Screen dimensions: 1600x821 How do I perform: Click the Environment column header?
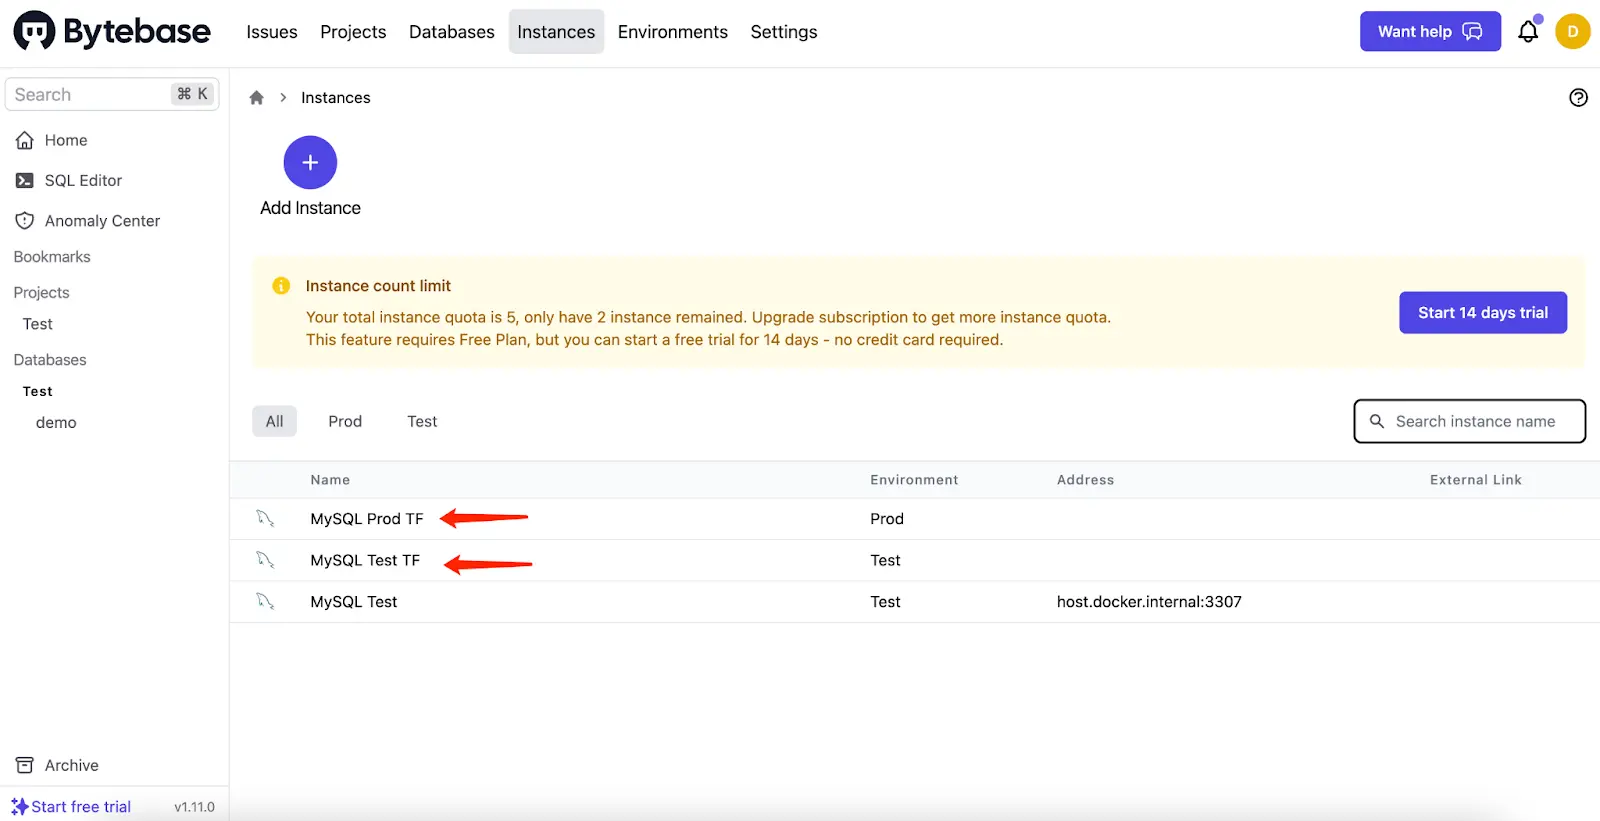(914, 480)
